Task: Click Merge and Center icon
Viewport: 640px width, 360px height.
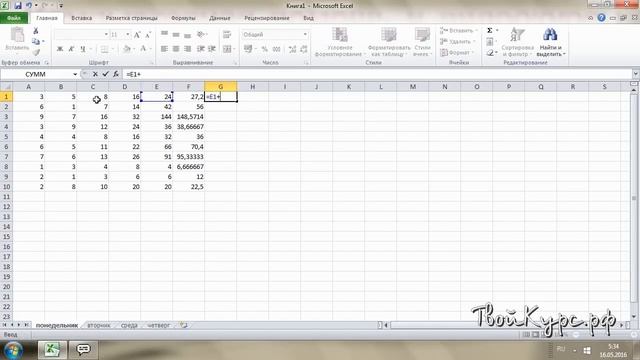Action: point(227,49)
